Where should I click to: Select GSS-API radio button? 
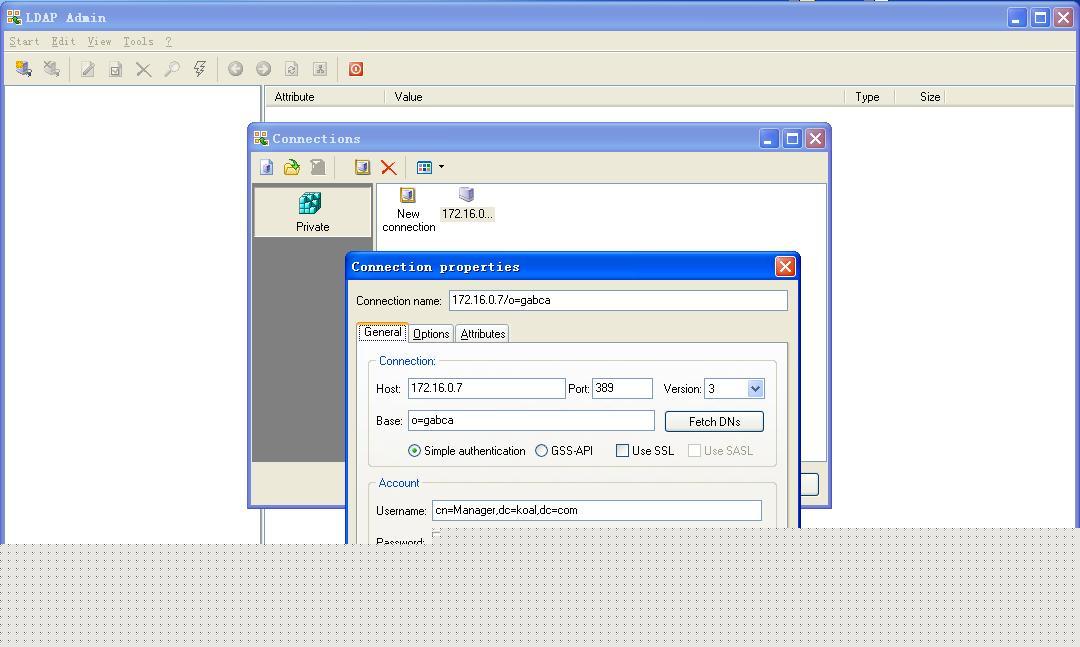pos(541,451)
